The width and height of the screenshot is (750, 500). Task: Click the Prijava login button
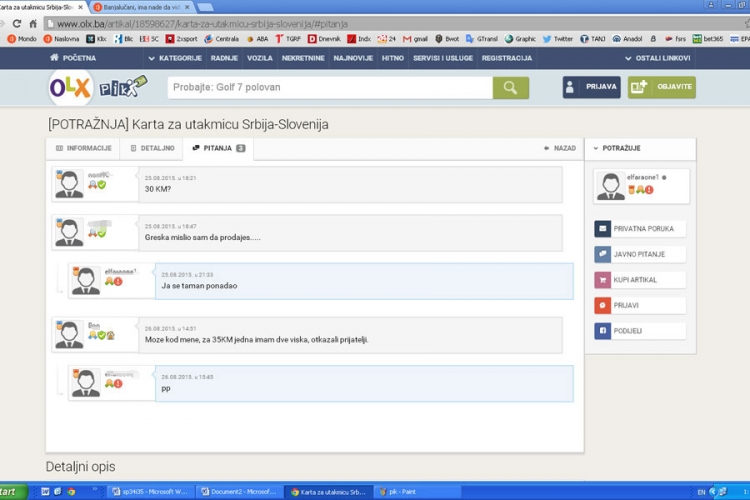tap(592, 87)
